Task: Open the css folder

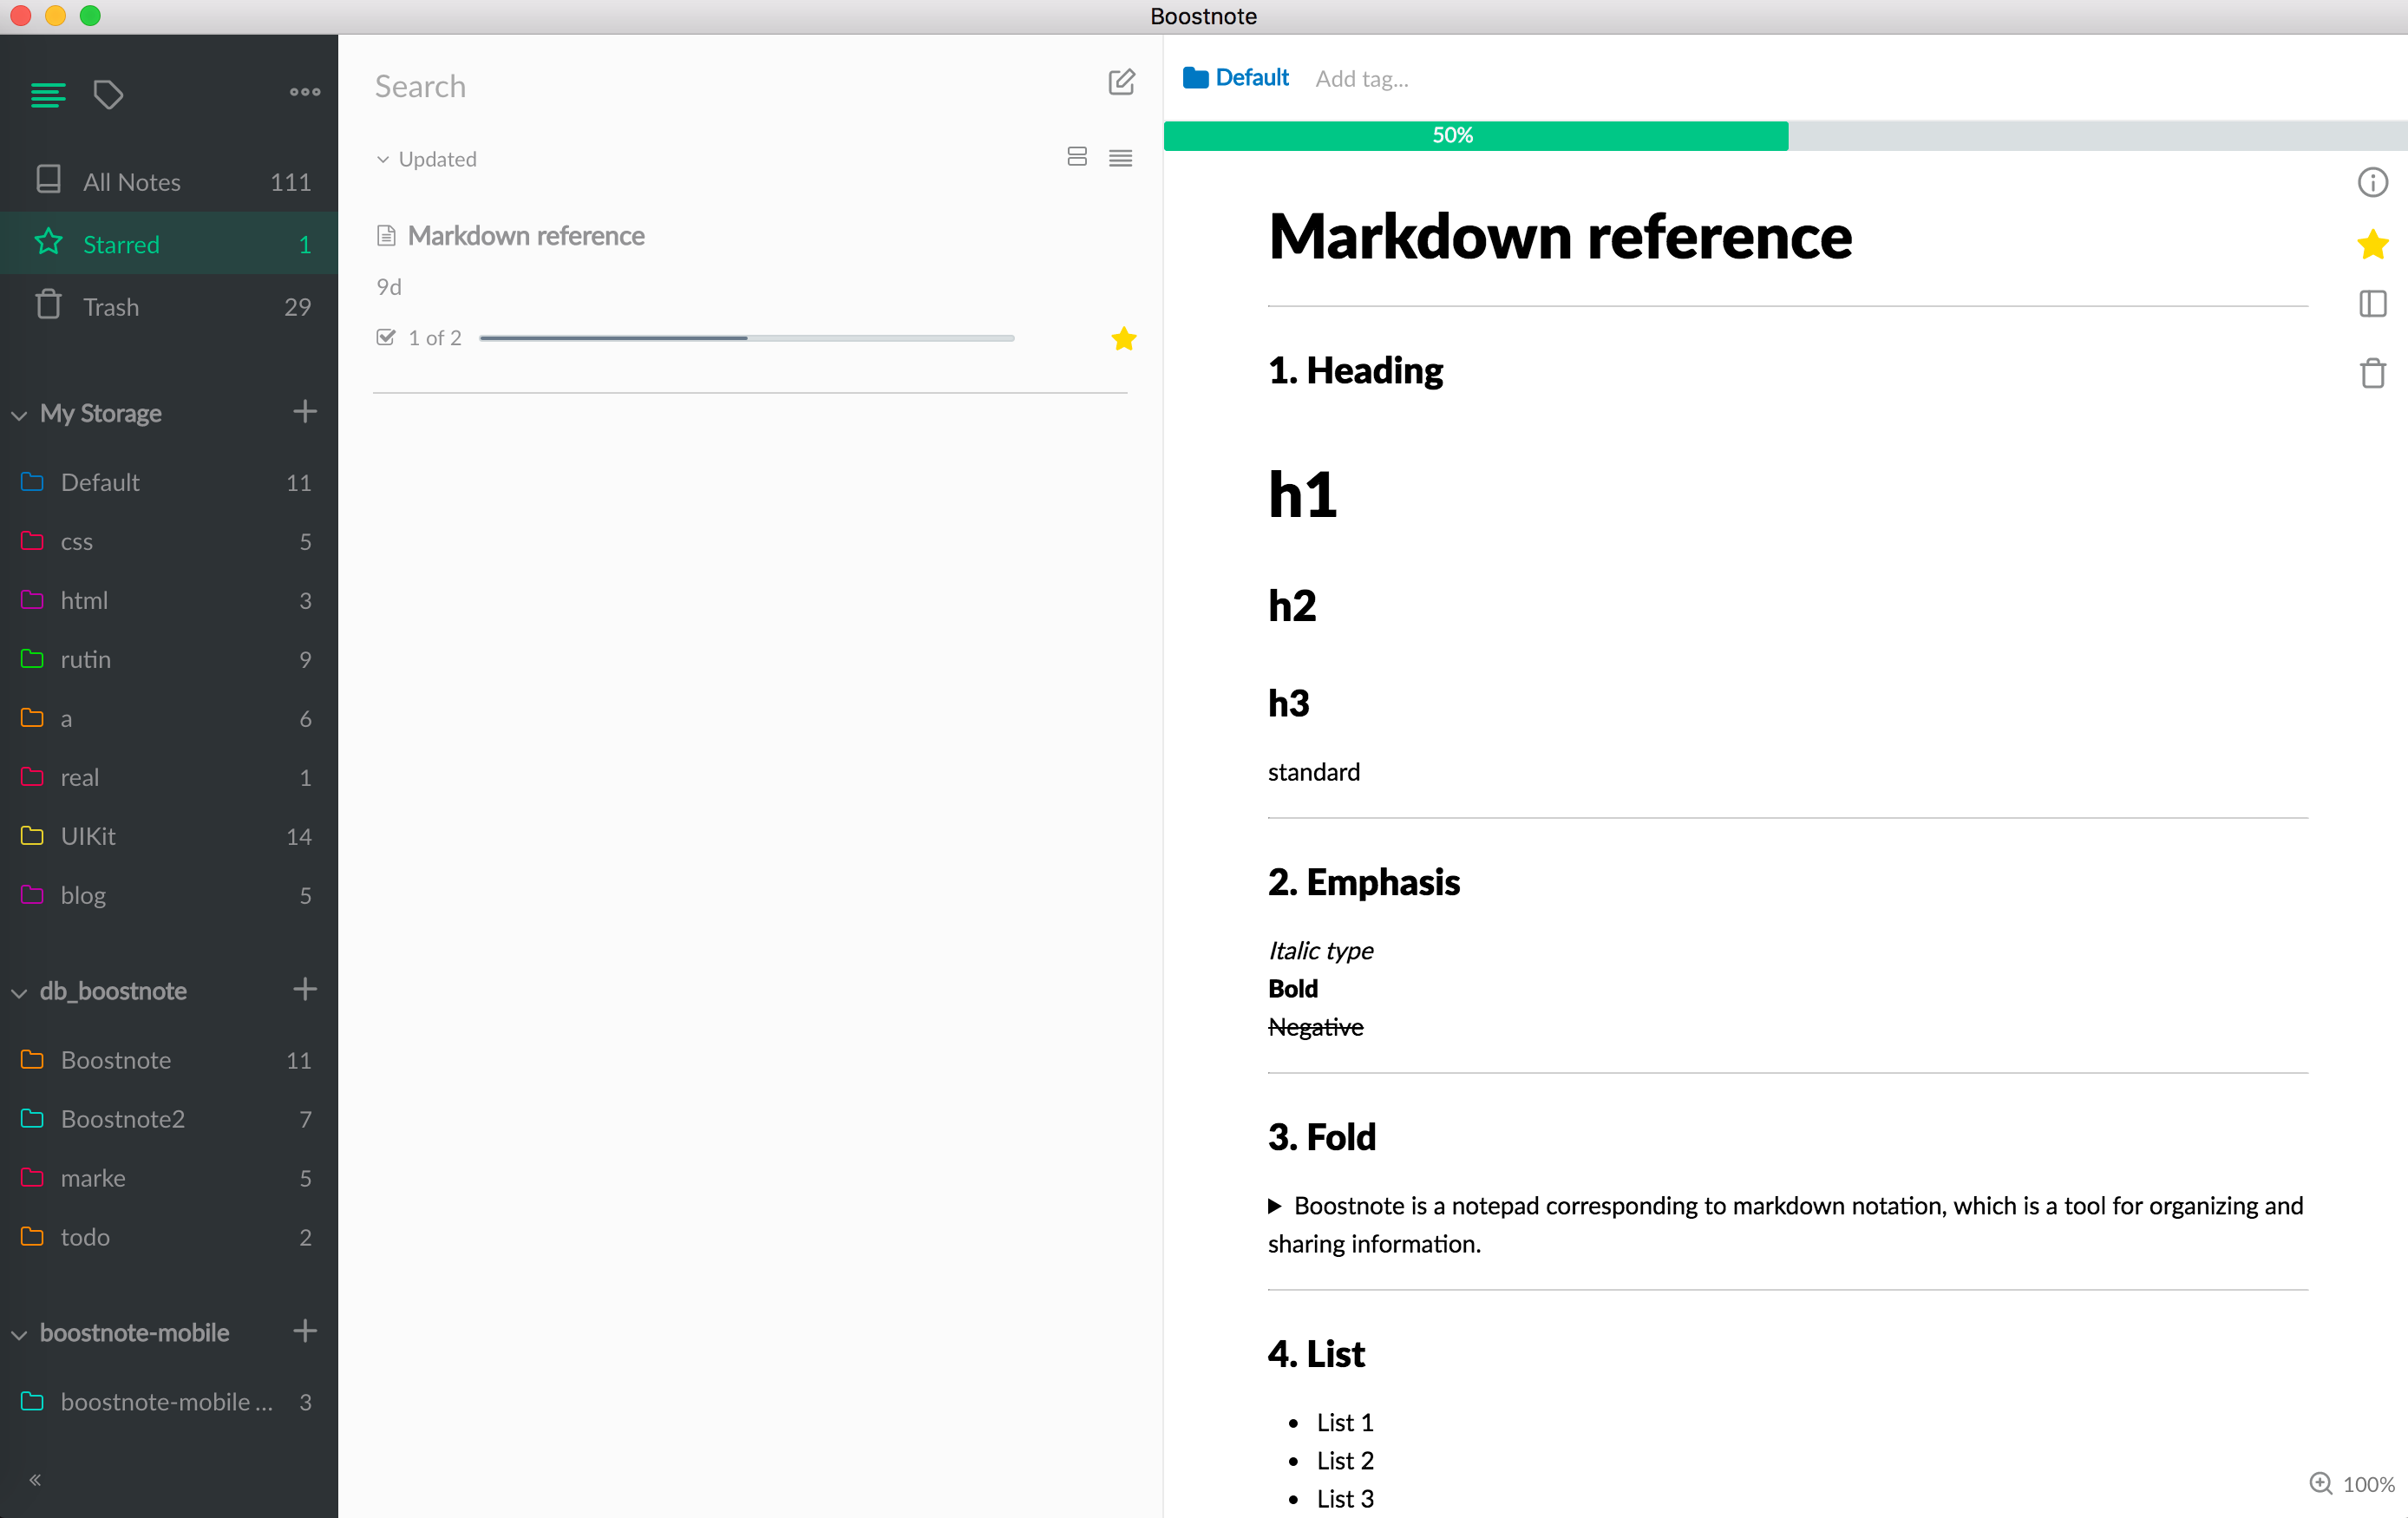Action: 169,541
